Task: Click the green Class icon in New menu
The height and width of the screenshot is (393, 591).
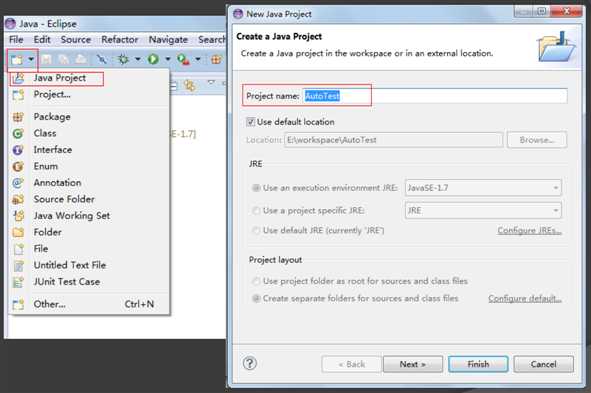Action: 18,133
